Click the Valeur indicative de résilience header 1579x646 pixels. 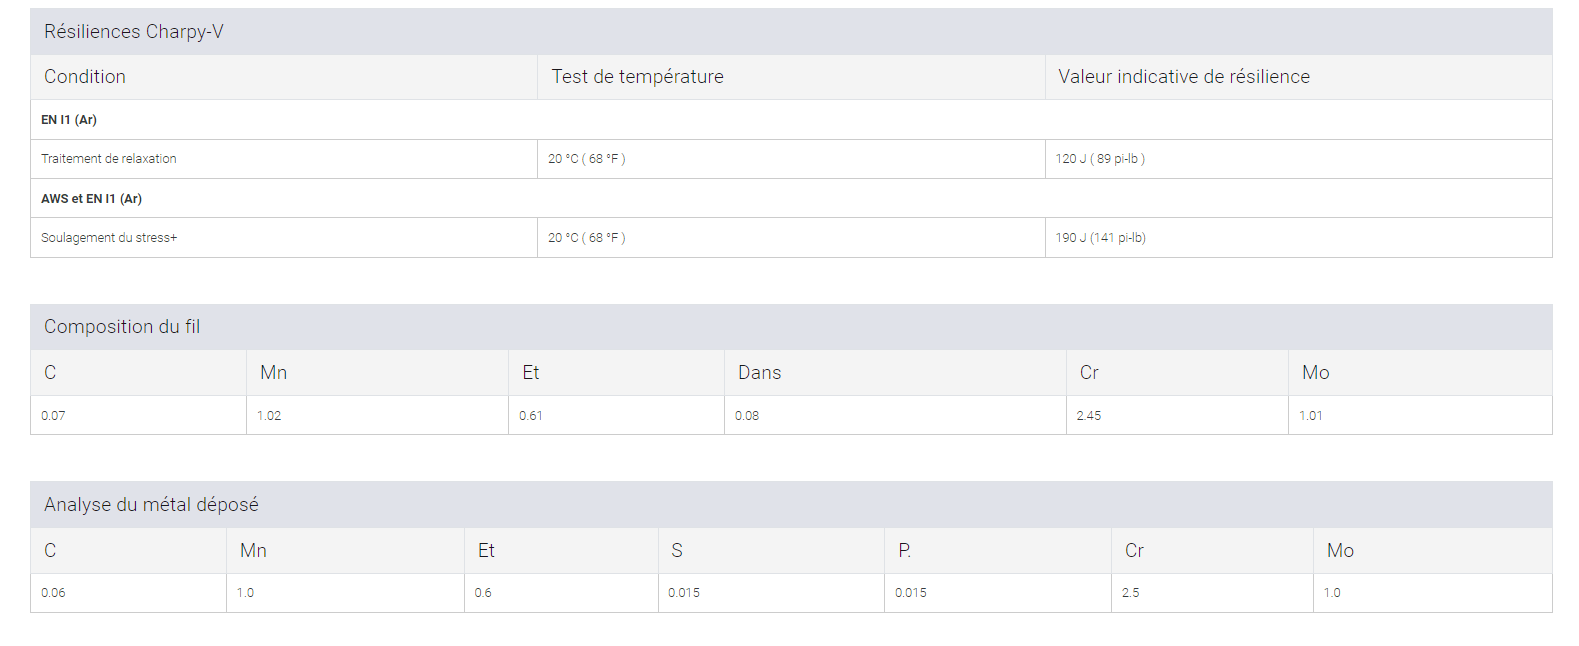click(1183, 77)
